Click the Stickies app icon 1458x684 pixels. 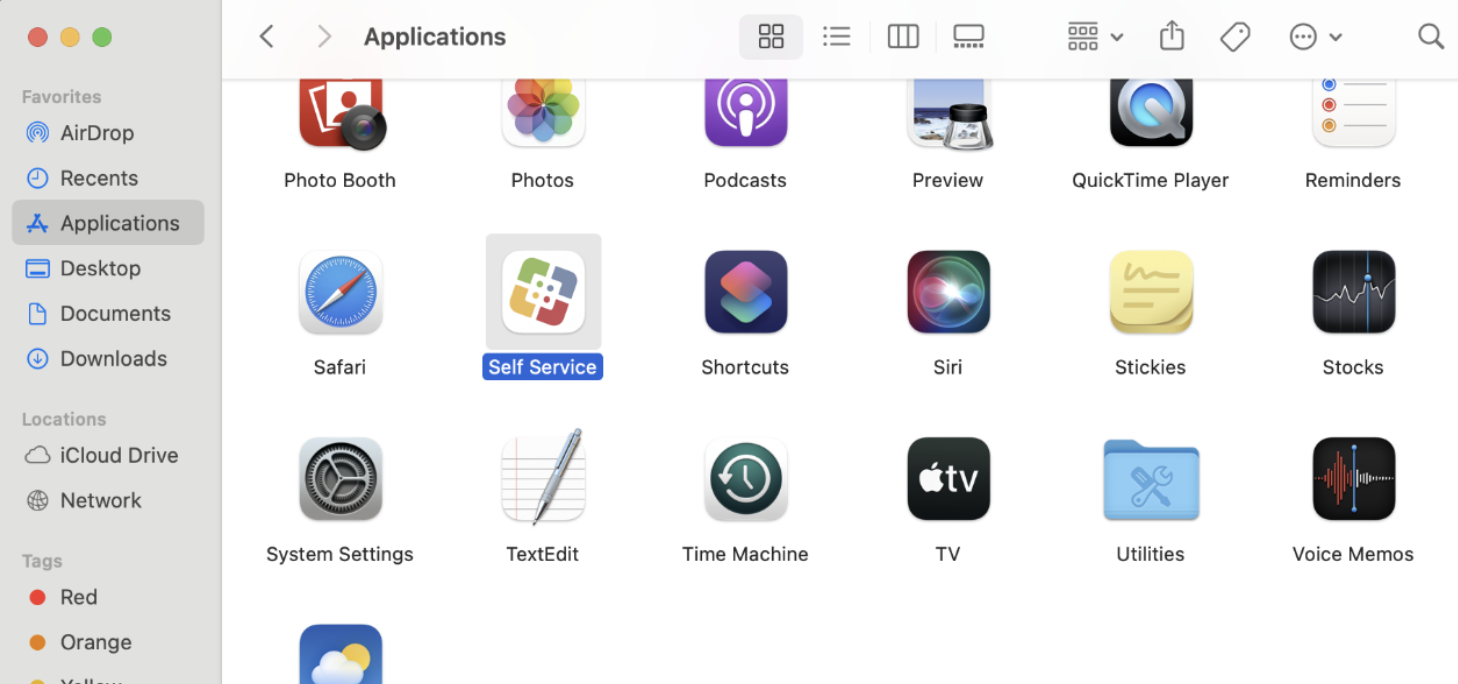tap(1151, 292)
